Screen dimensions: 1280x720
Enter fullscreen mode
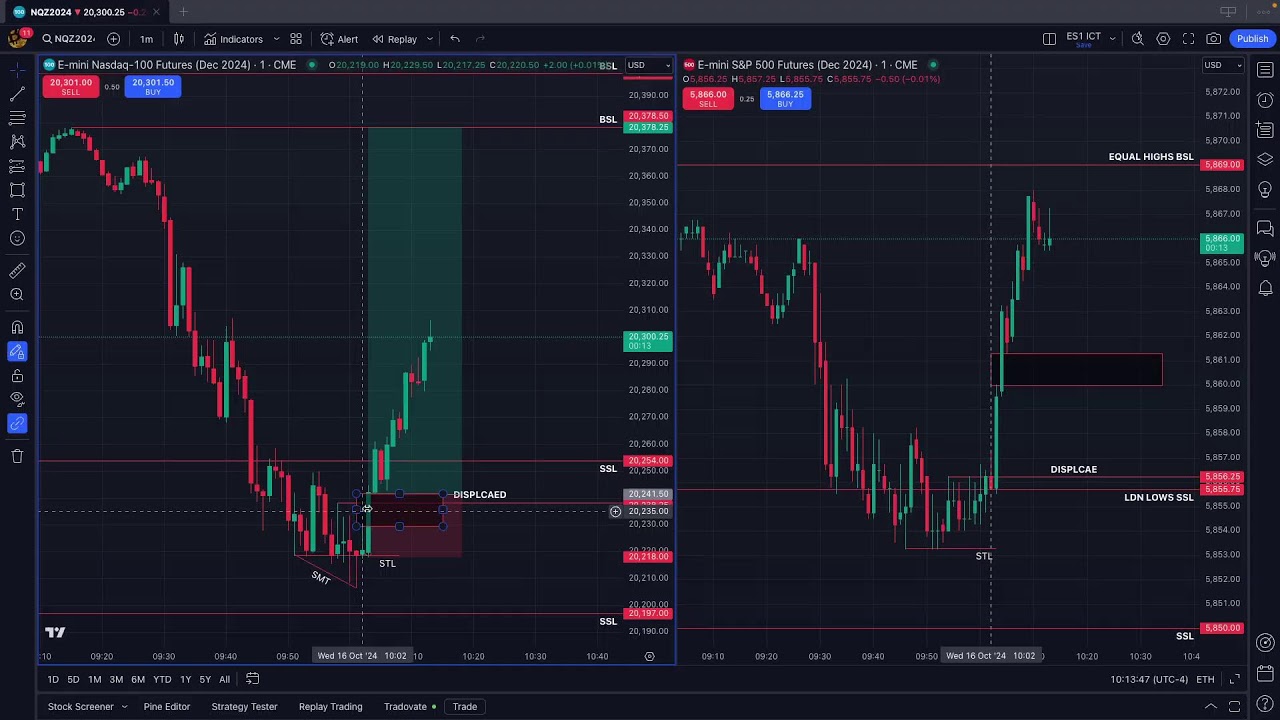tap(1188, 39)
